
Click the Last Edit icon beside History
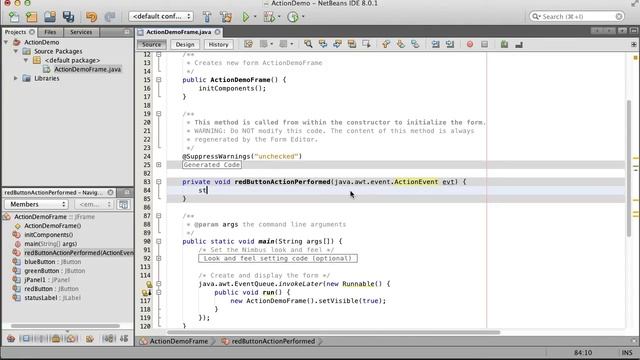[248, 44]
